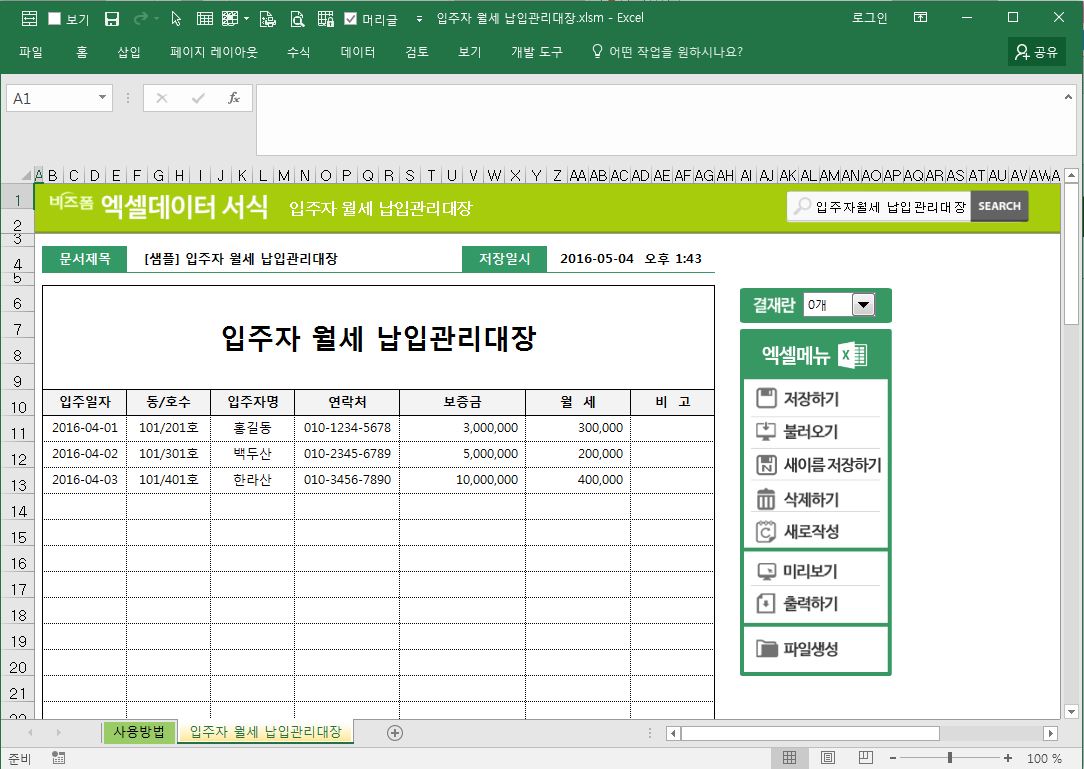The image size is (1084, 769).
Task: Uncheck the 머리글 headings checkbox
Action: (350, 18)
